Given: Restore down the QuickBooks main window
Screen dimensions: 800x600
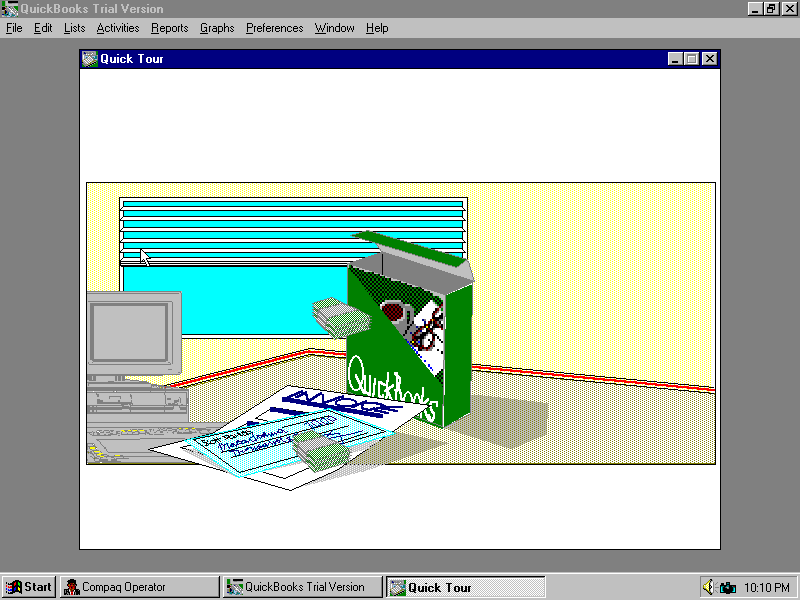Looking at the screenshot, I should click(x=771, y=9).
